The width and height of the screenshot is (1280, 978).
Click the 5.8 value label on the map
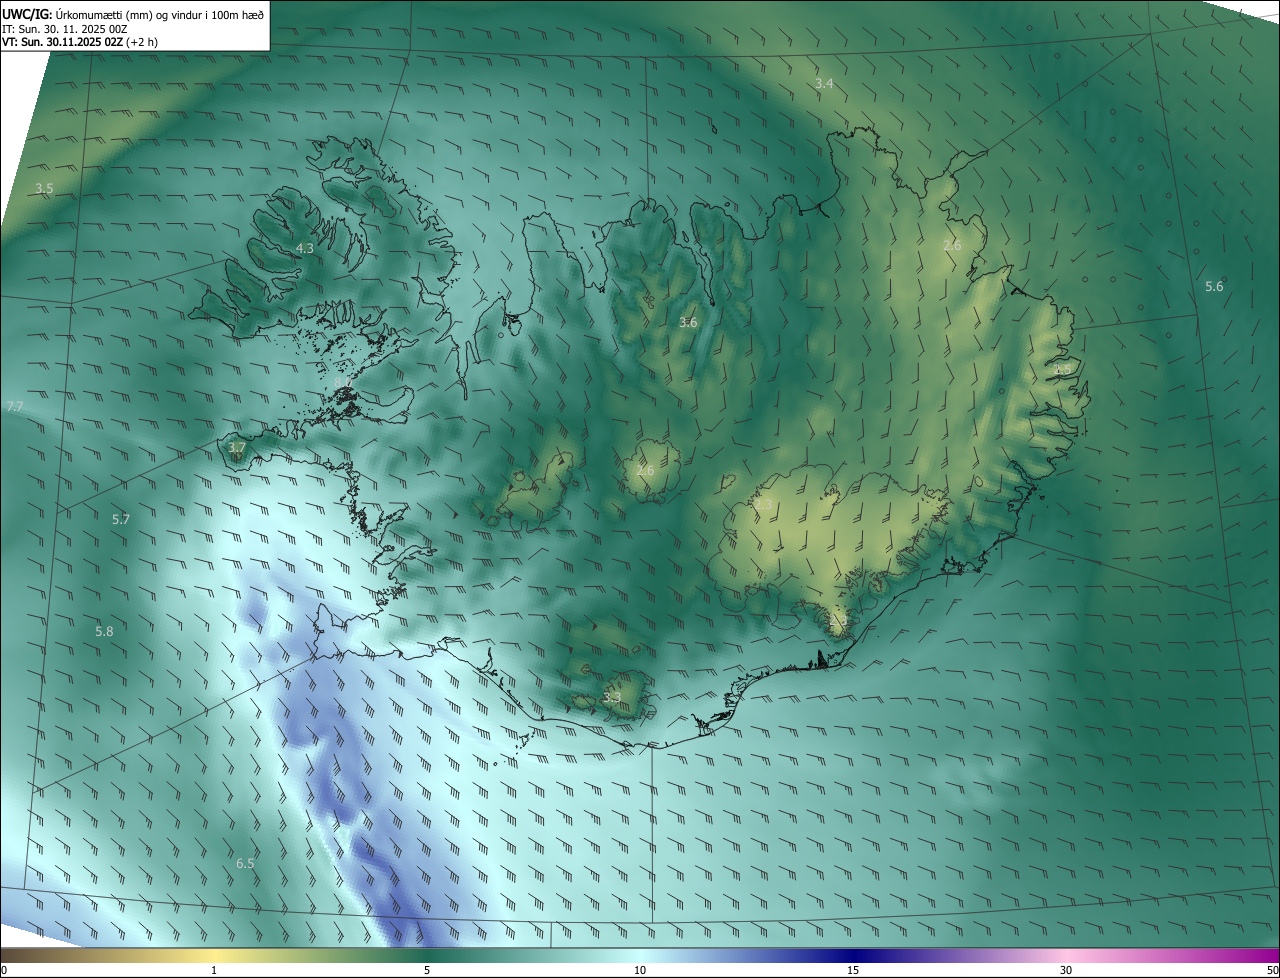104,632
